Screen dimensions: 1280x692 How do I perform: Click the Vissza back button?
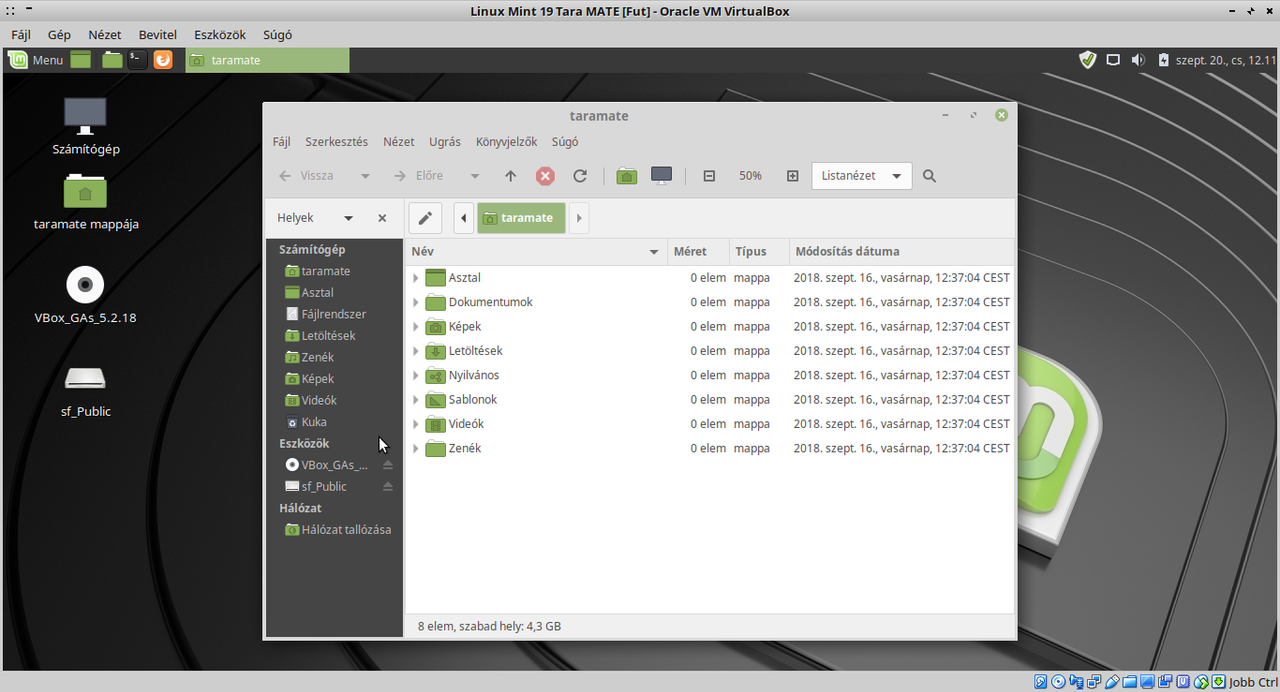coord(306,176)
